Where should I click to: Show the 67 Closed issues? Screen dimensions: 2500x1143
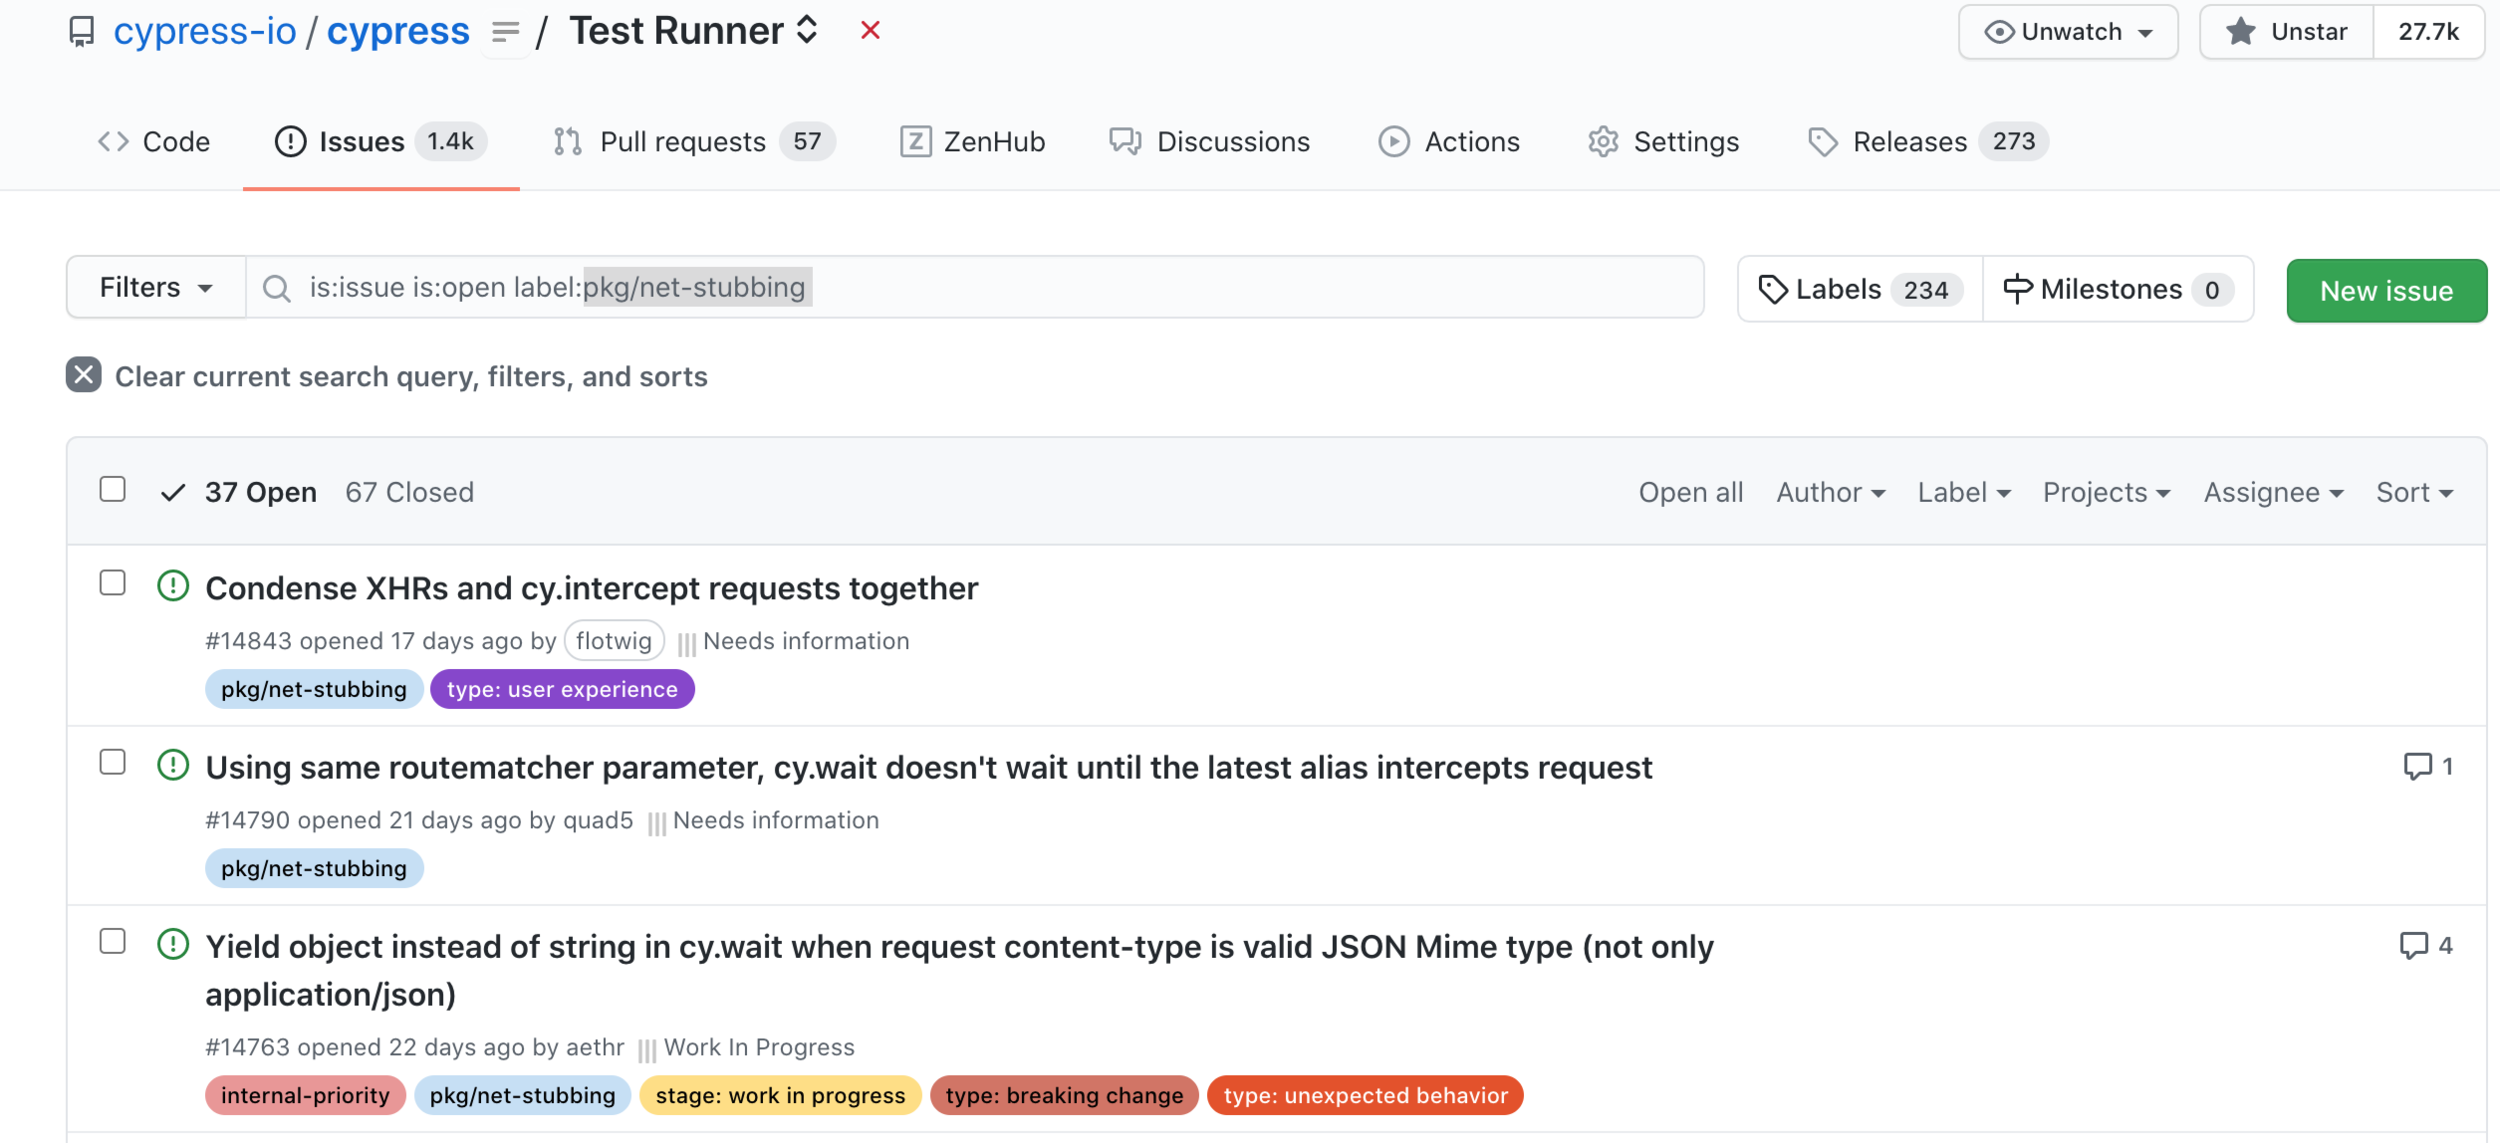coord(409,492)
